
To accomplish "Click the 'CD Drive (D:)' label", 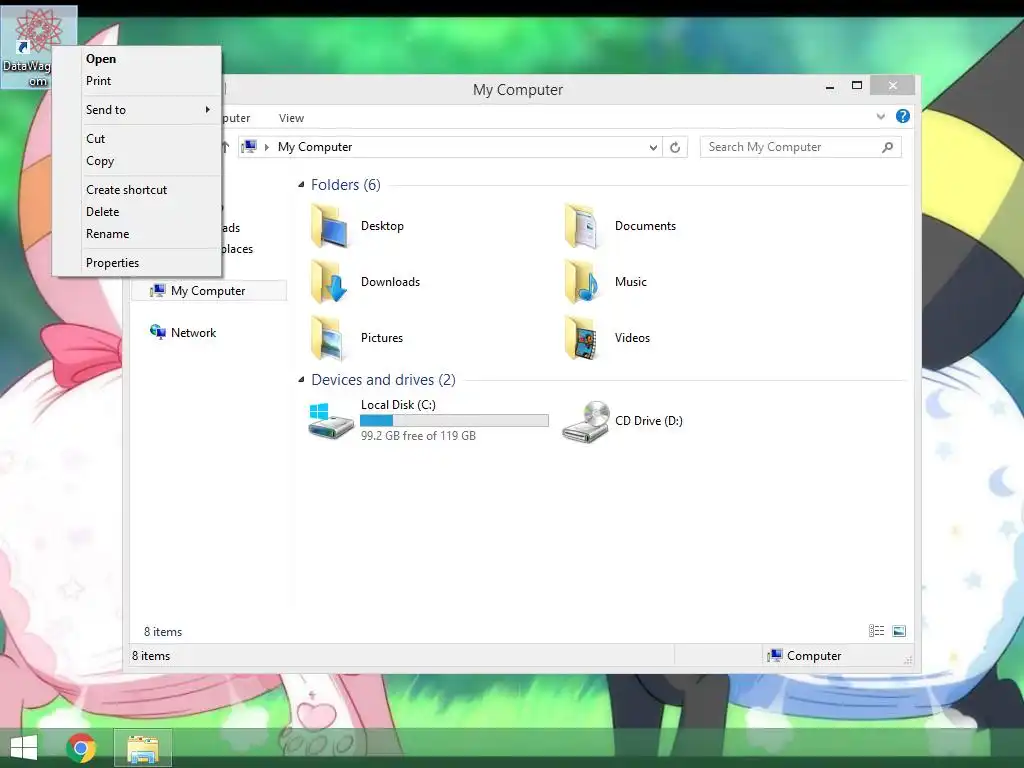I will (648, 421).
